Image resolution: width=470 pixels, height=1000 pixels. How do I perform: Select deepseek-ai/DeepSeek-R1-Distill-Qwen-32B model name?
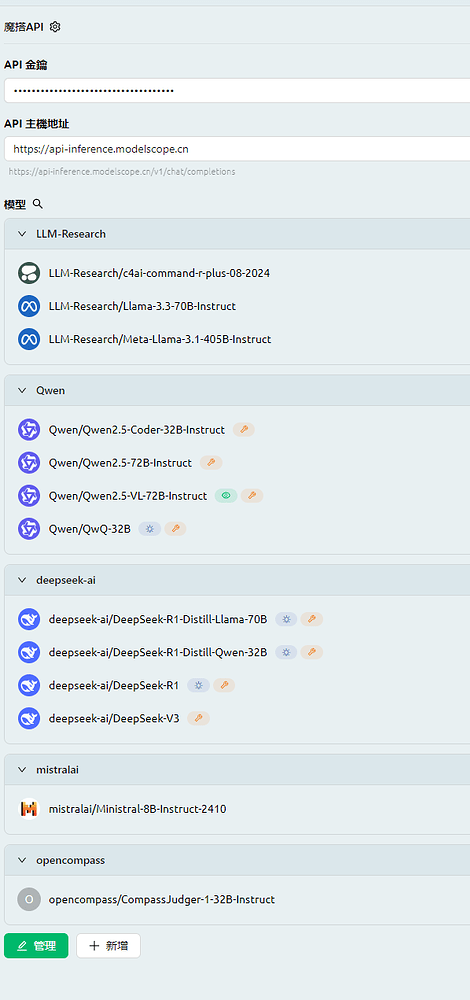(158, 652)
